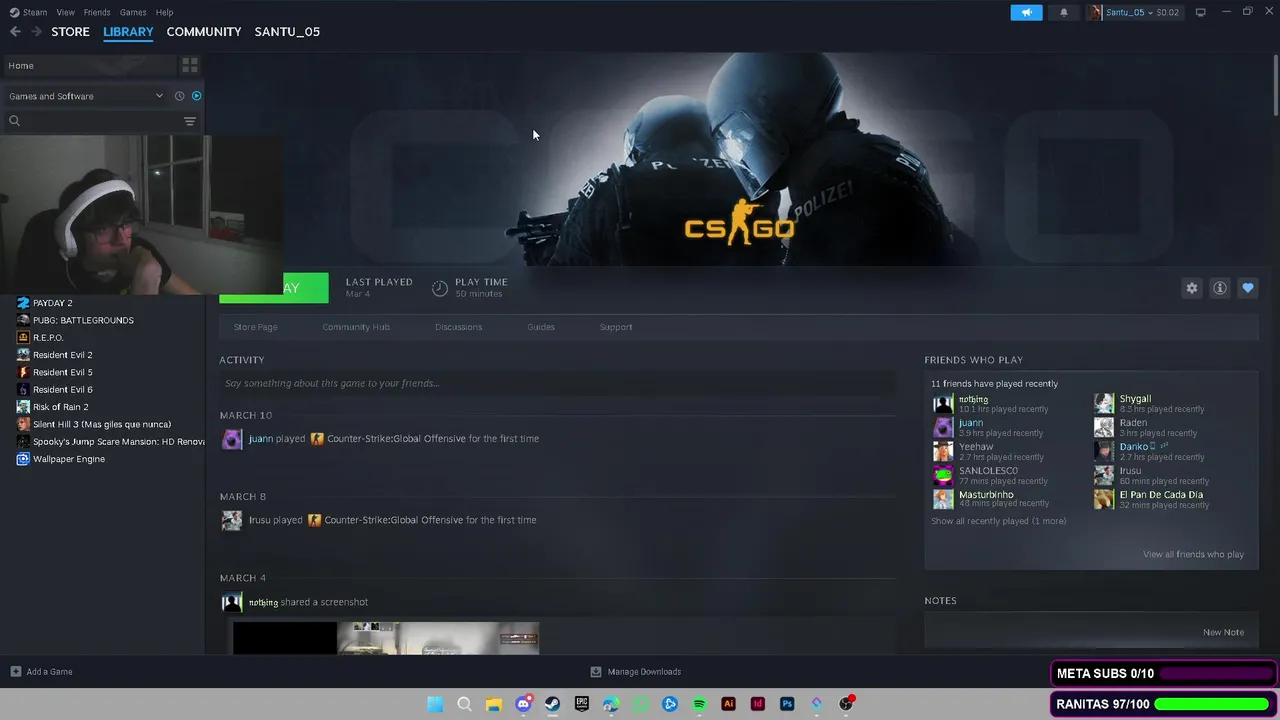Focus the library search field
Image resolution: width=1280 pixels, height=720 pixels.
[92, 121]
